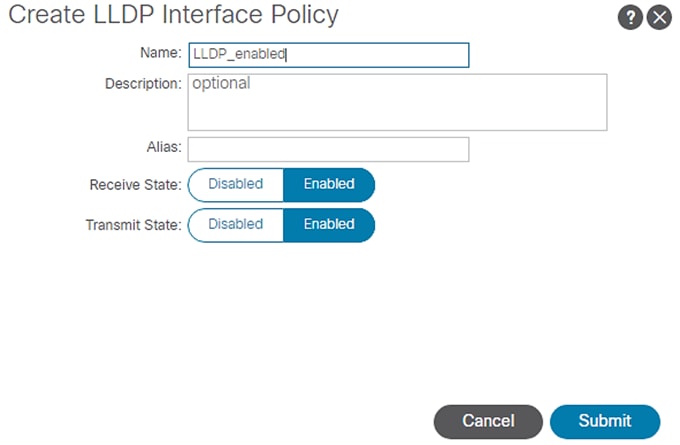The image size is (680, 445).
Task: Place cursor after LLDP_enabled text
Action: [287, 55]
